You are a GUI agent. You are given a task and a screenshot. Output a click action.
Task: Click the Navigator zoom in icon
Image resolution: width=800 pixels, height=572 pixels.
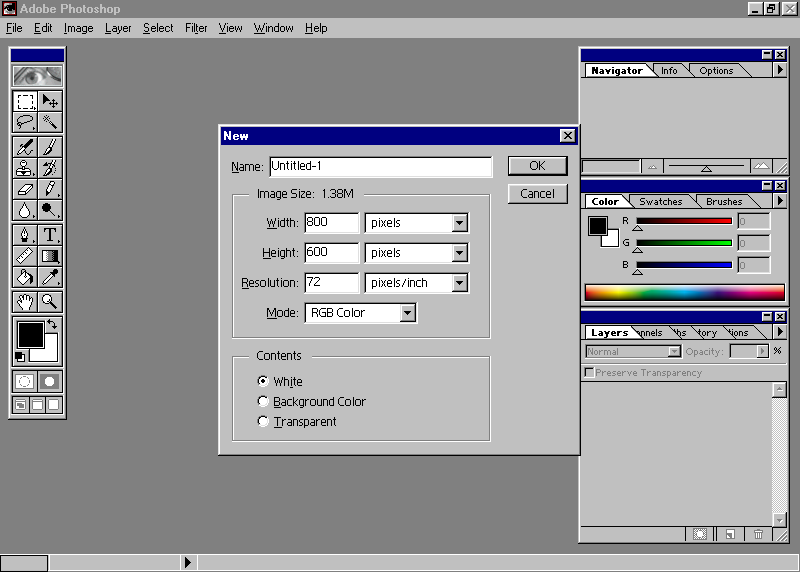click(761, 166)
